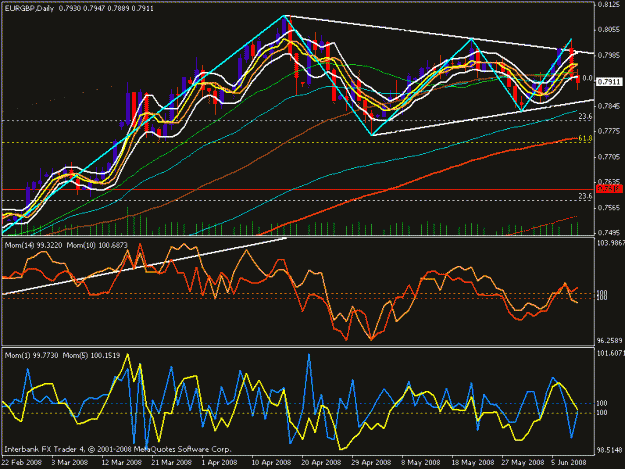Click the 22 Feb 2008 date label

(x=22, y=462)
